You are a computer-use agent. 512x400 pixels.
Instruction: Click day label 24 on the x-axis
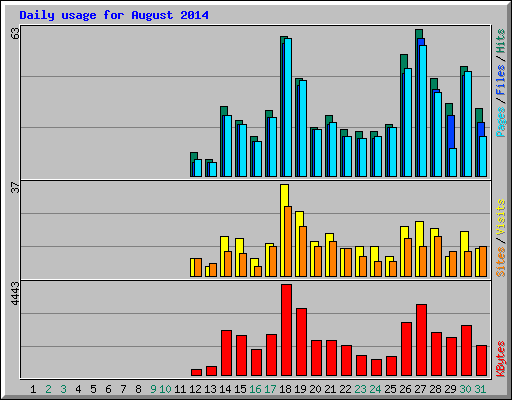pos(375,389)
